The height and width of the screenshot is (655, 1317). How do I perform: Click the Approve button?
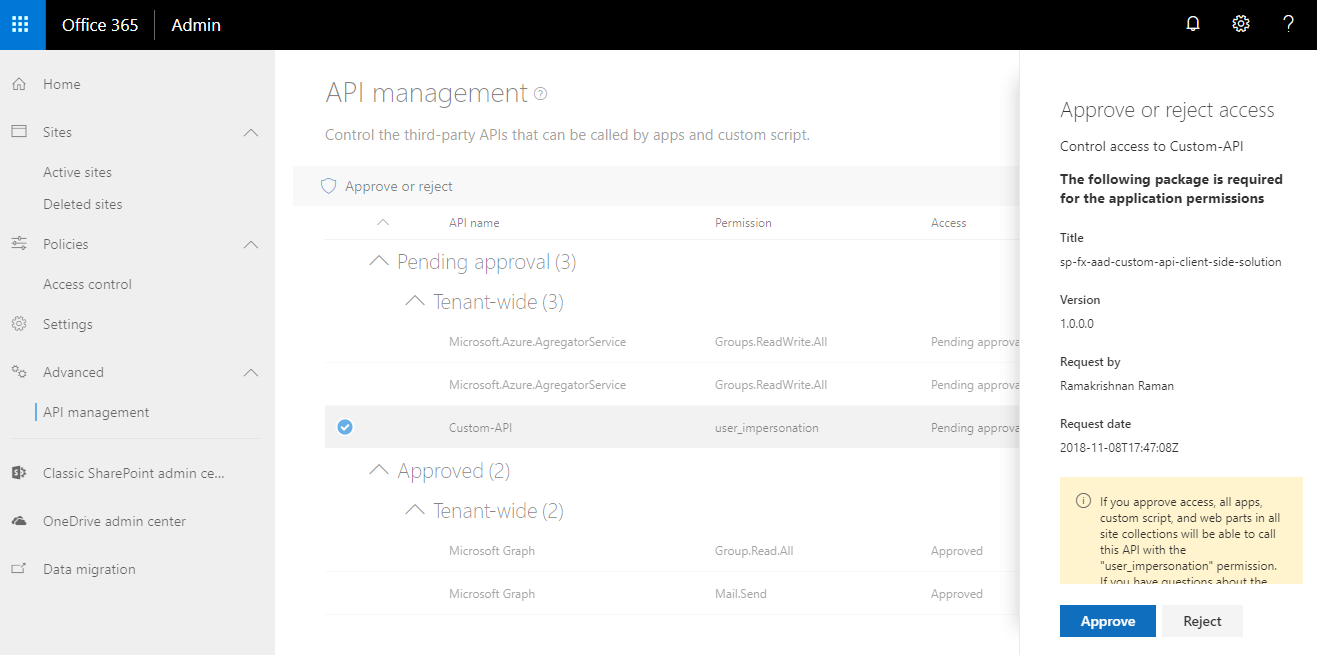coord(1108,621)
